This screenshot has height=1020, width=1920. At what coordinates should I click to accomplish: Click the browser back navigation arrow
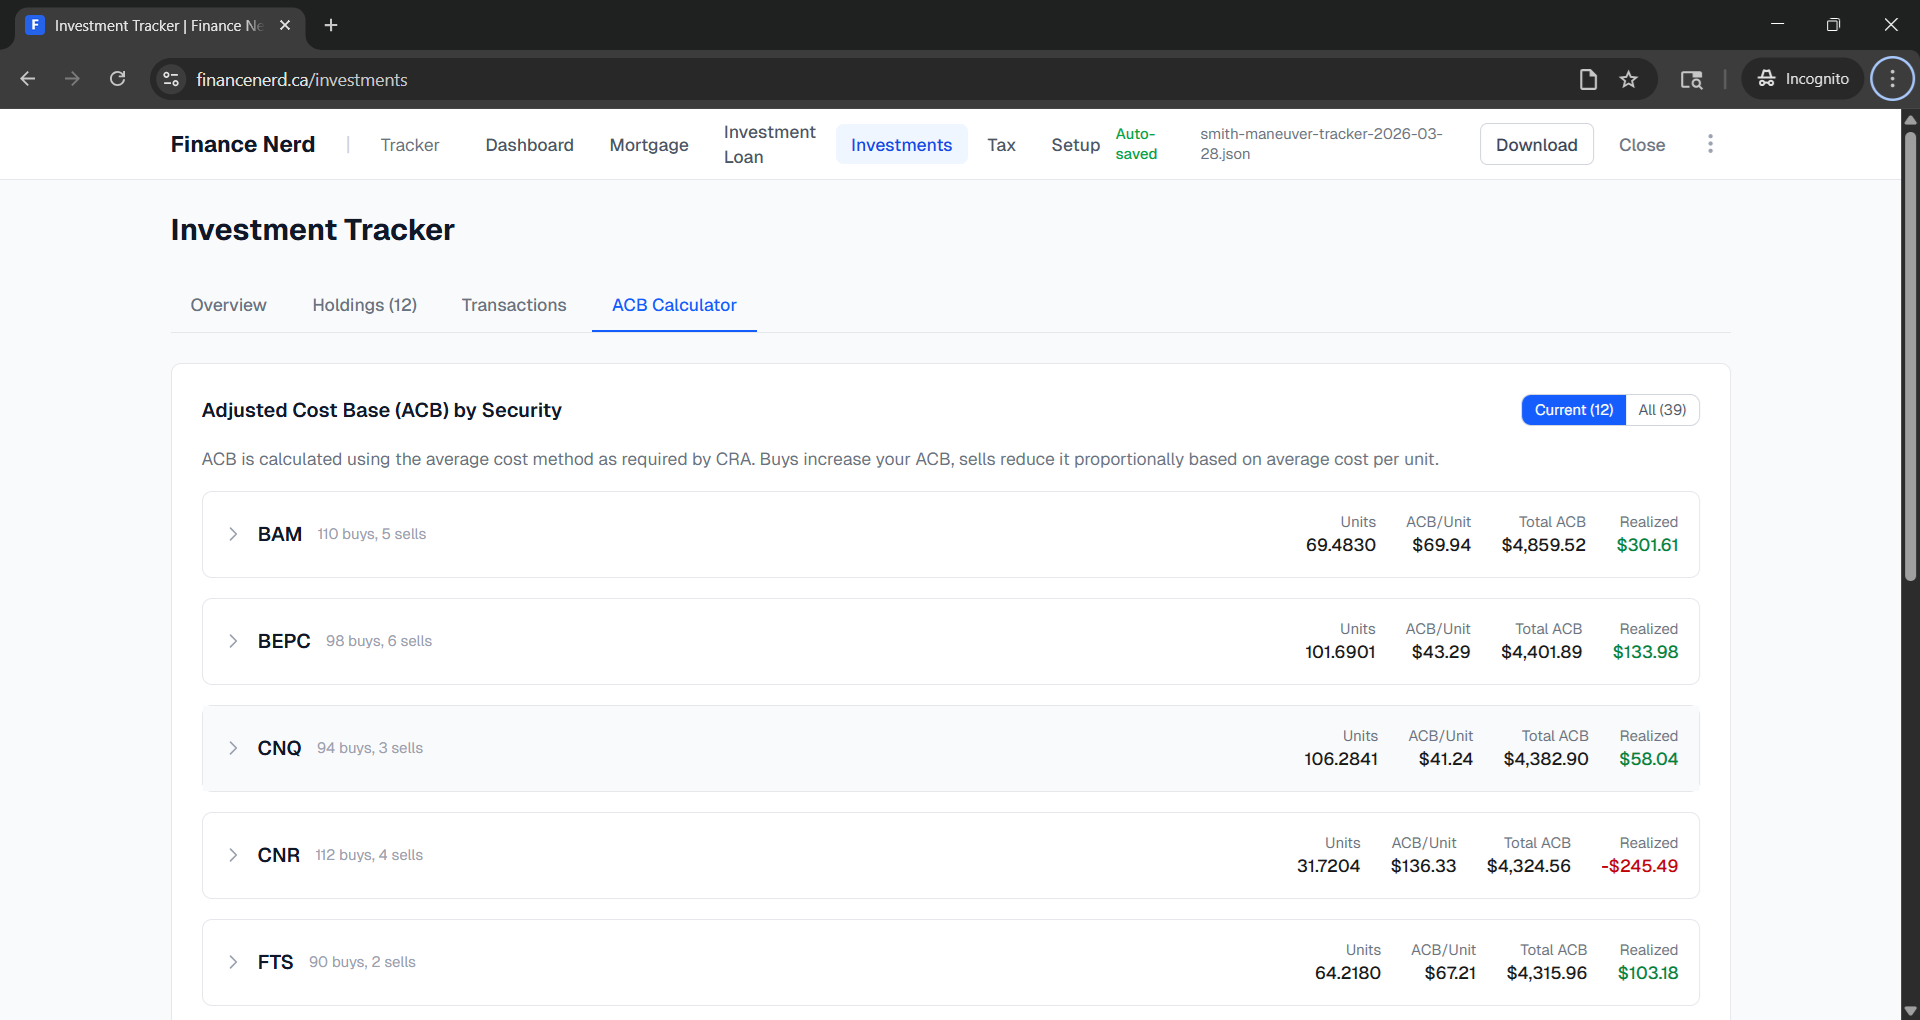click(27, 79)
